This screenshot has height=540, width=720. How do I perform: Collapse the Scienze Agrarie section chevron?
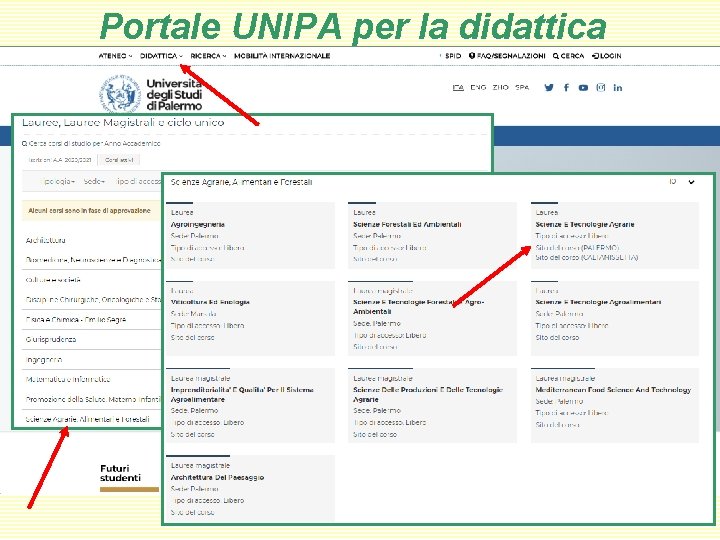[691, 182]
